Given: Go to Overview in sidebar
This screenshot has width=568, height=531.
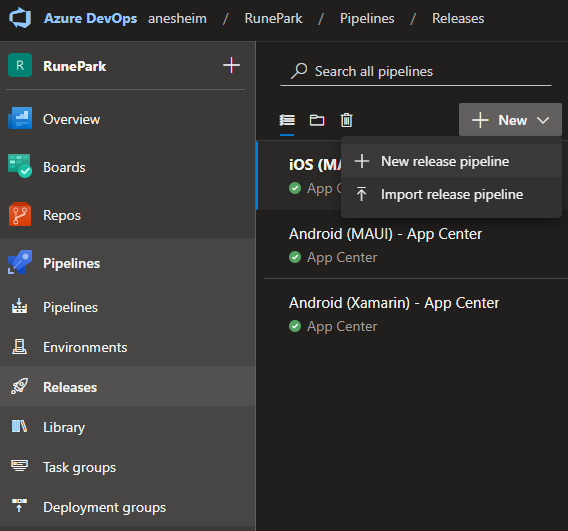Looking at the screenshot, I should click(71, 119).
